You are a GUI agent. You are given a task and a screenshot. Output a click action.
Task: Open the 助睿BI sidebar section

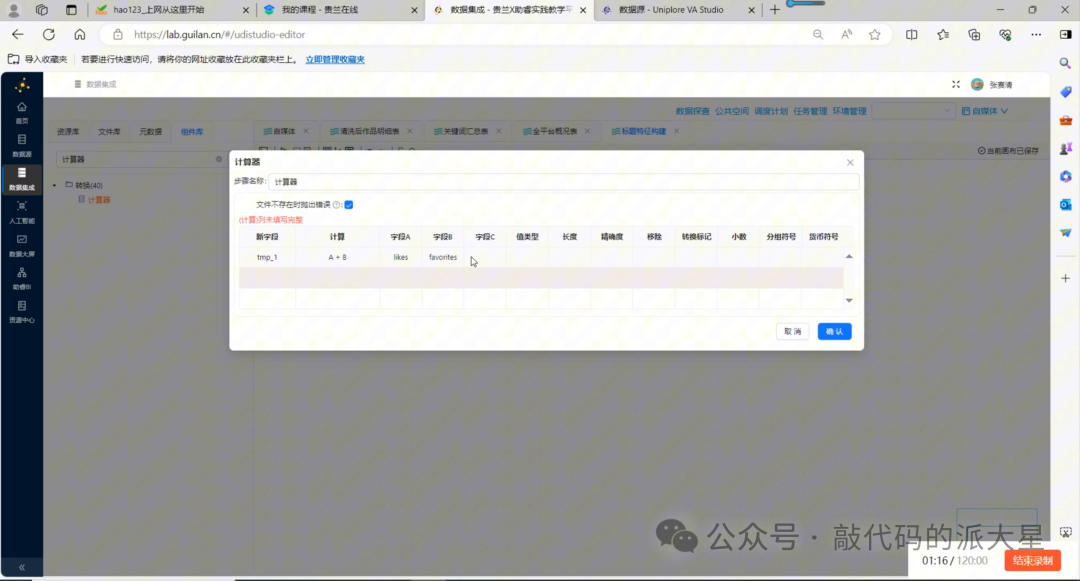pyautogui.click(x=21, y=278)
